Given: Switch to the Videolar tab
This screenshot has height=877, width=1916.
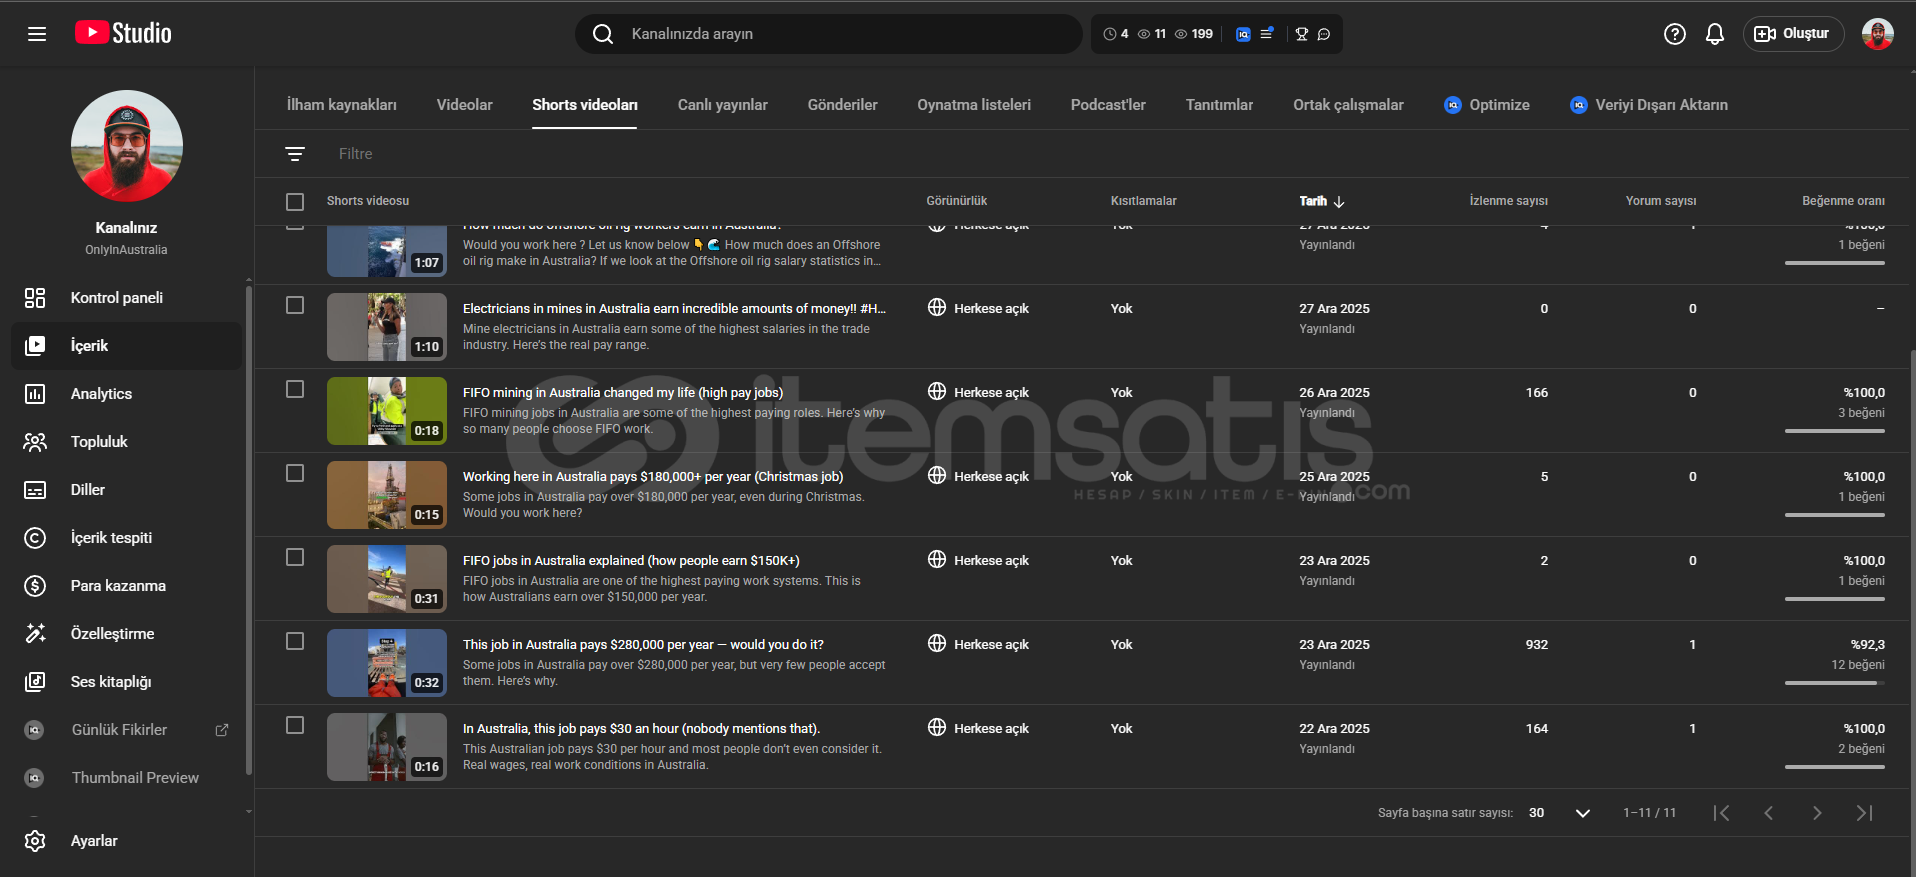Looking at the screenshot, I should [x=464, y=105].
